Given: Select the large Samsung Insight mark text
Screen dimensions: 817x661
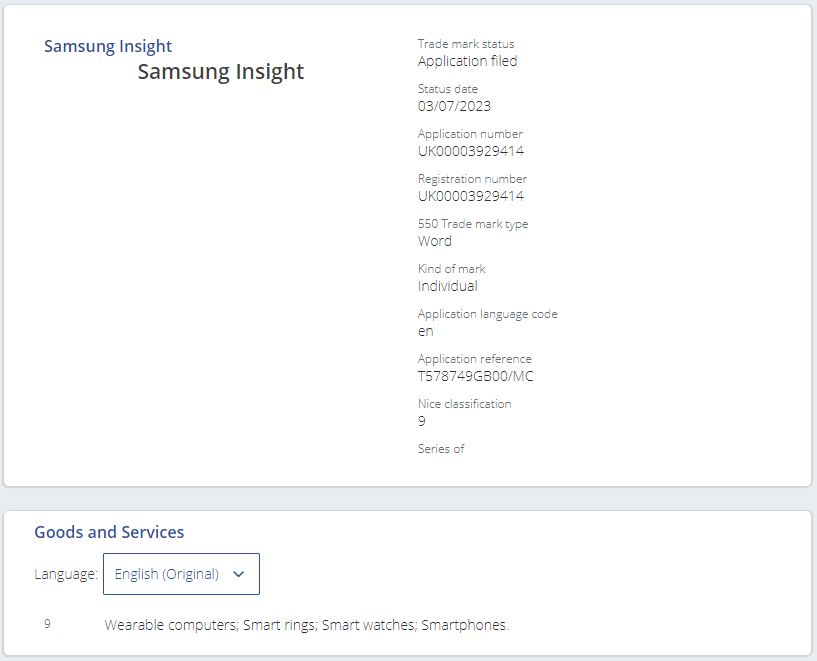Looking at the screenshot, I should [221, 72].
